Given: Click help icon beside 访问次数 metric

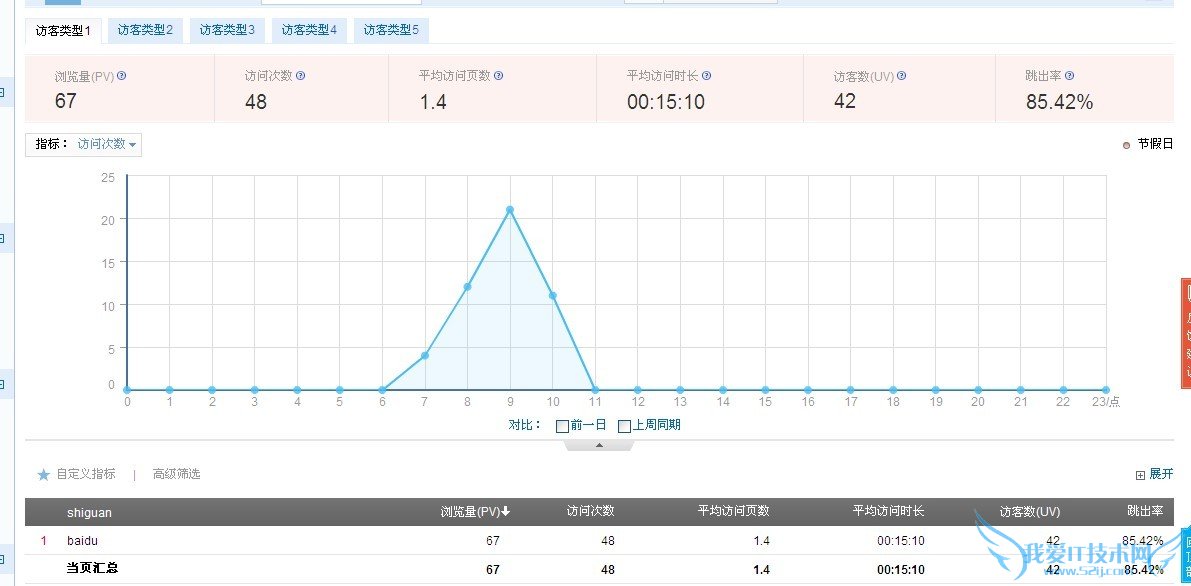Looking at the screenshot, I should 301,76.
